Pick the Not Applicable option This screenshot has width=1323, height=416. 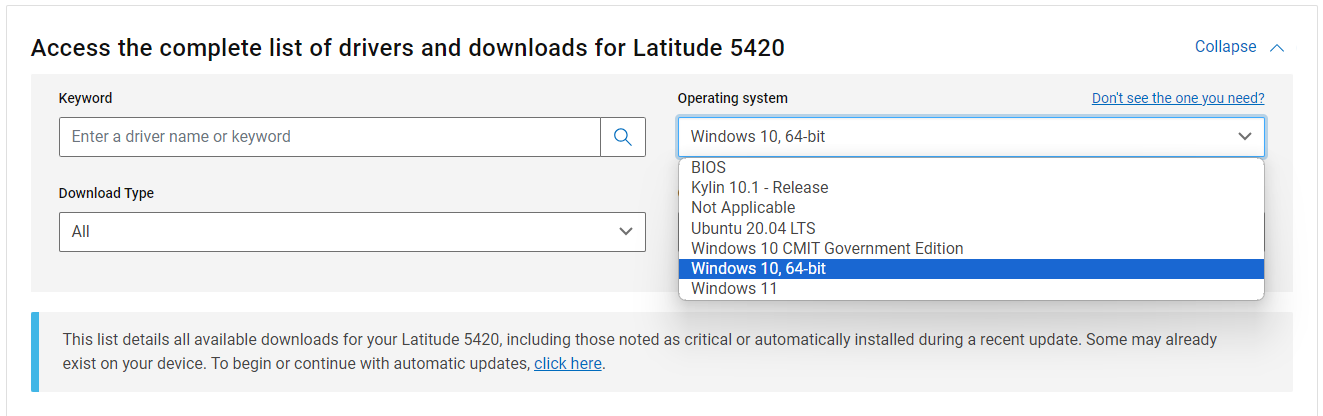(x=743, y=208)
